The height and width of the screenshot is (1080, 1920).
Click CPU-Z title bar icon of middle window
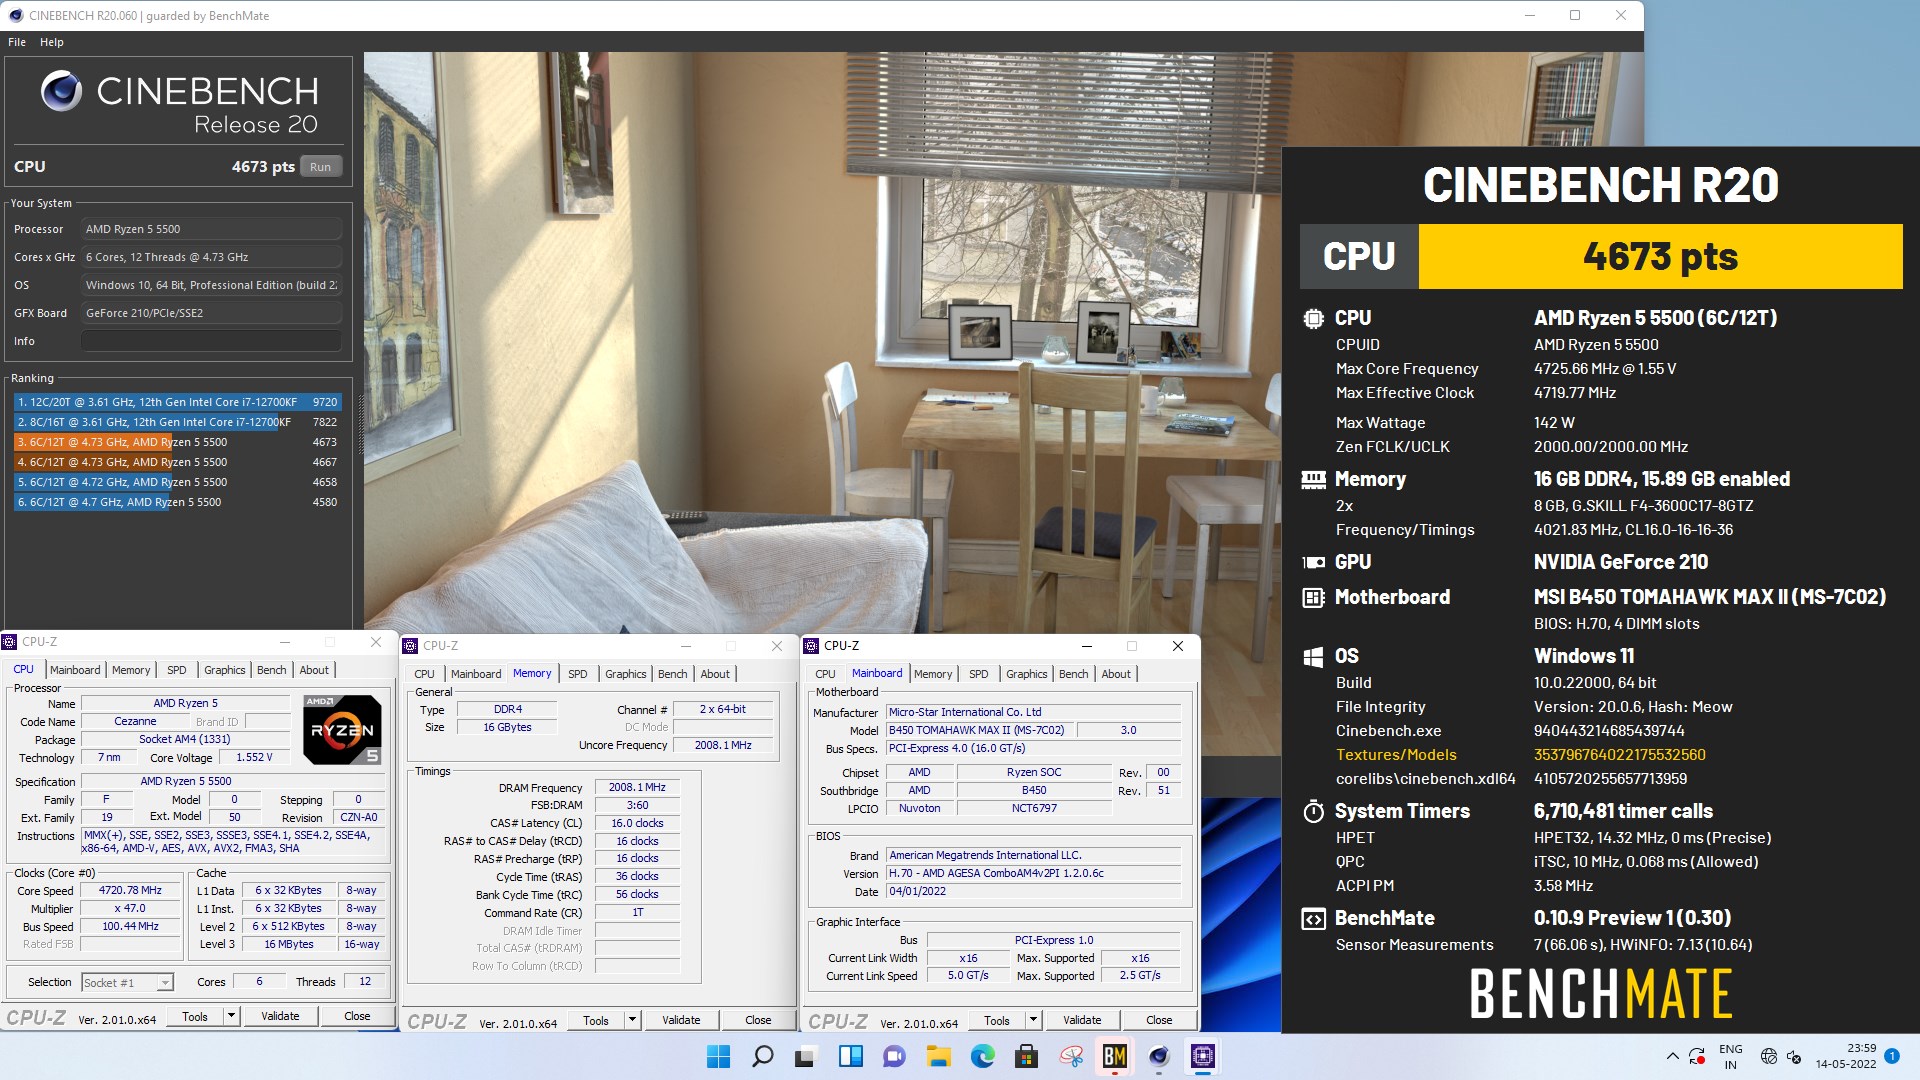pos(410,646)
